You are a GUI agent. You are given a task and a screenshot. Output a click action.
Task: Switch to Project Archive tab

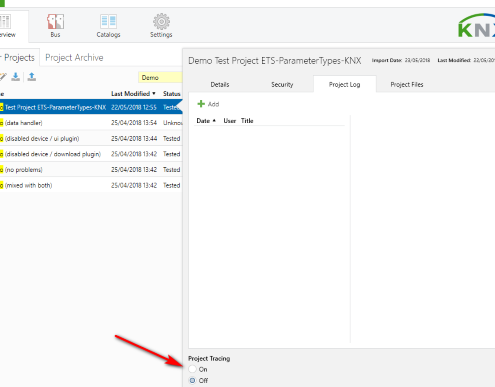click(74, 57)
